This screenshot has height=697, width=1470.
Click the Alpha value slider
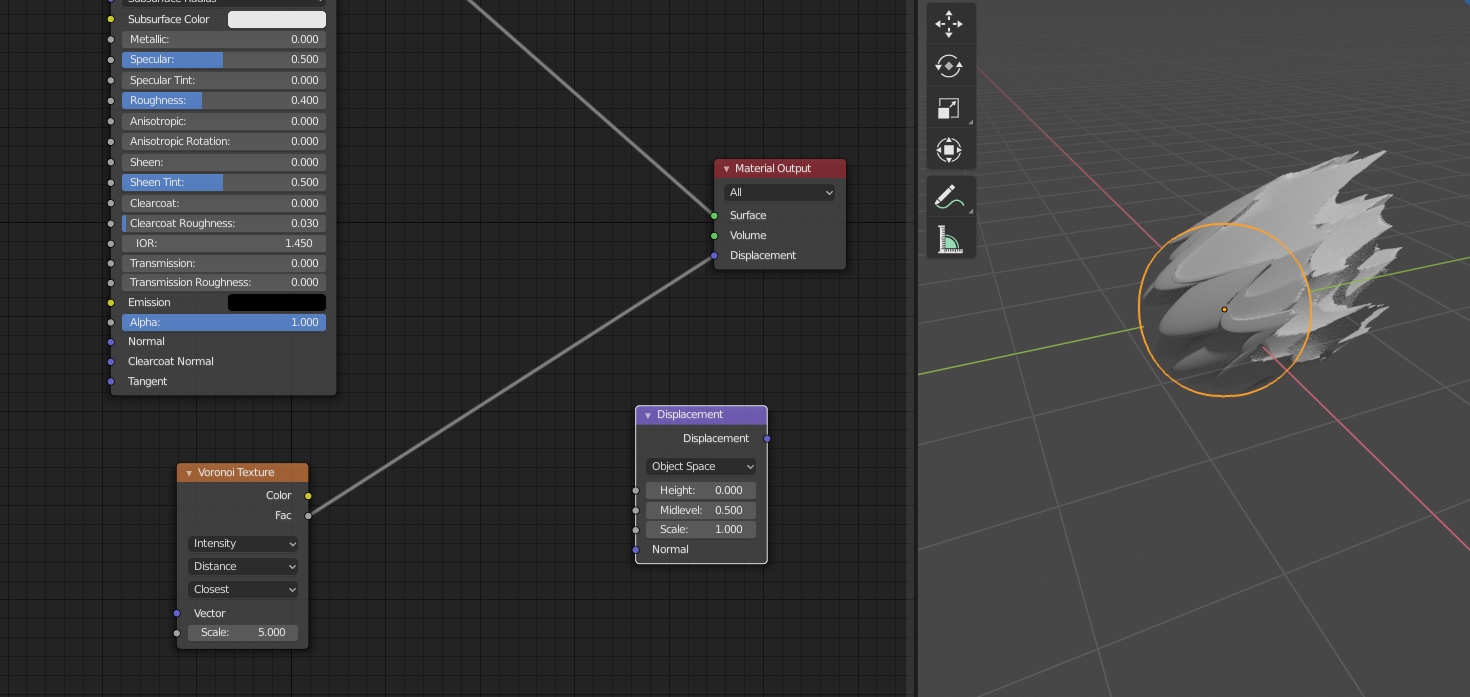[x=223, y=322]
